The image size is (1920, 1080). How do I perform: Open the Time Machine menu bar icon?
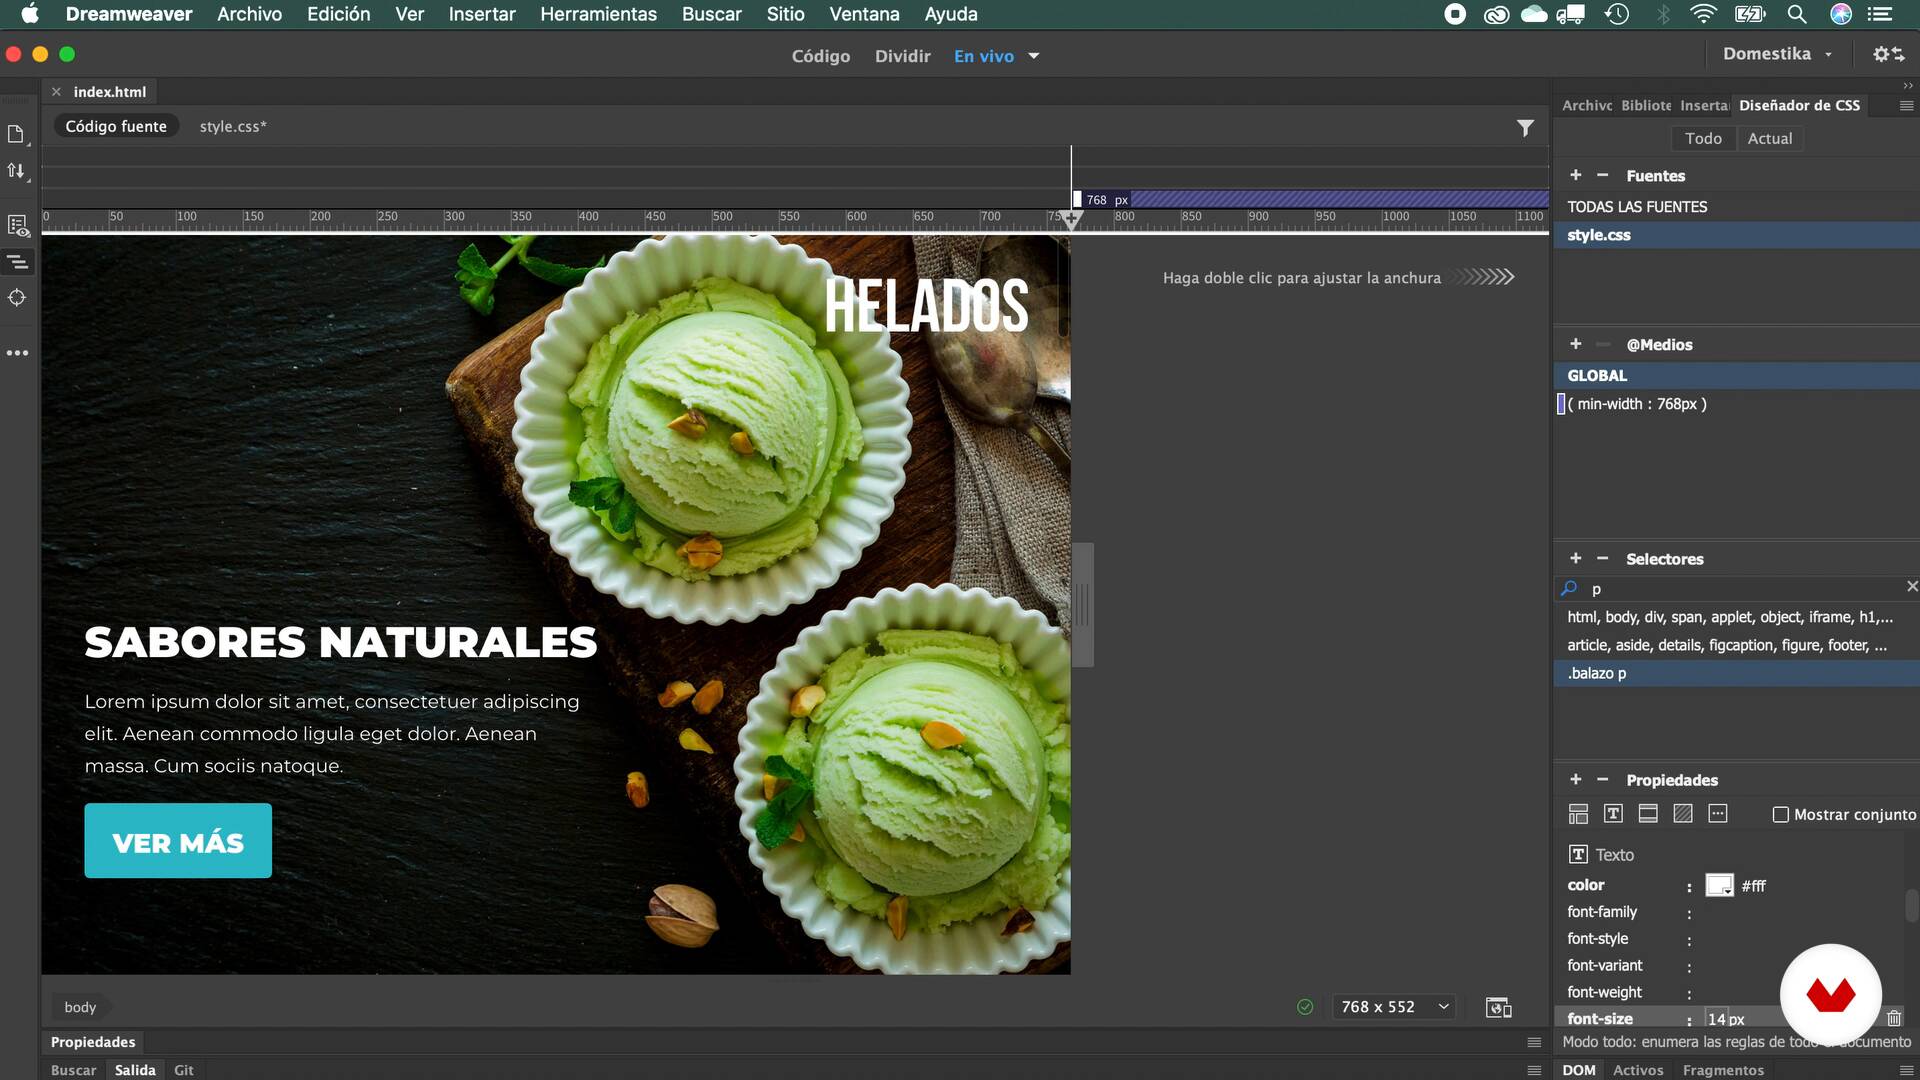1617,14
